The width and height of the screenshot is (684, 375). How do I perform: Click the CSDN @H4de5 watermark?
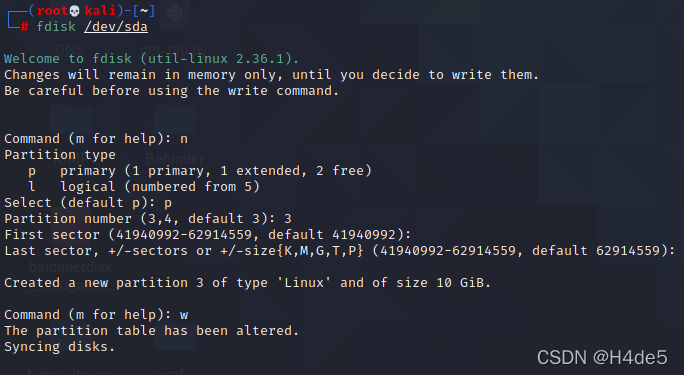click(x=602, y=358)
